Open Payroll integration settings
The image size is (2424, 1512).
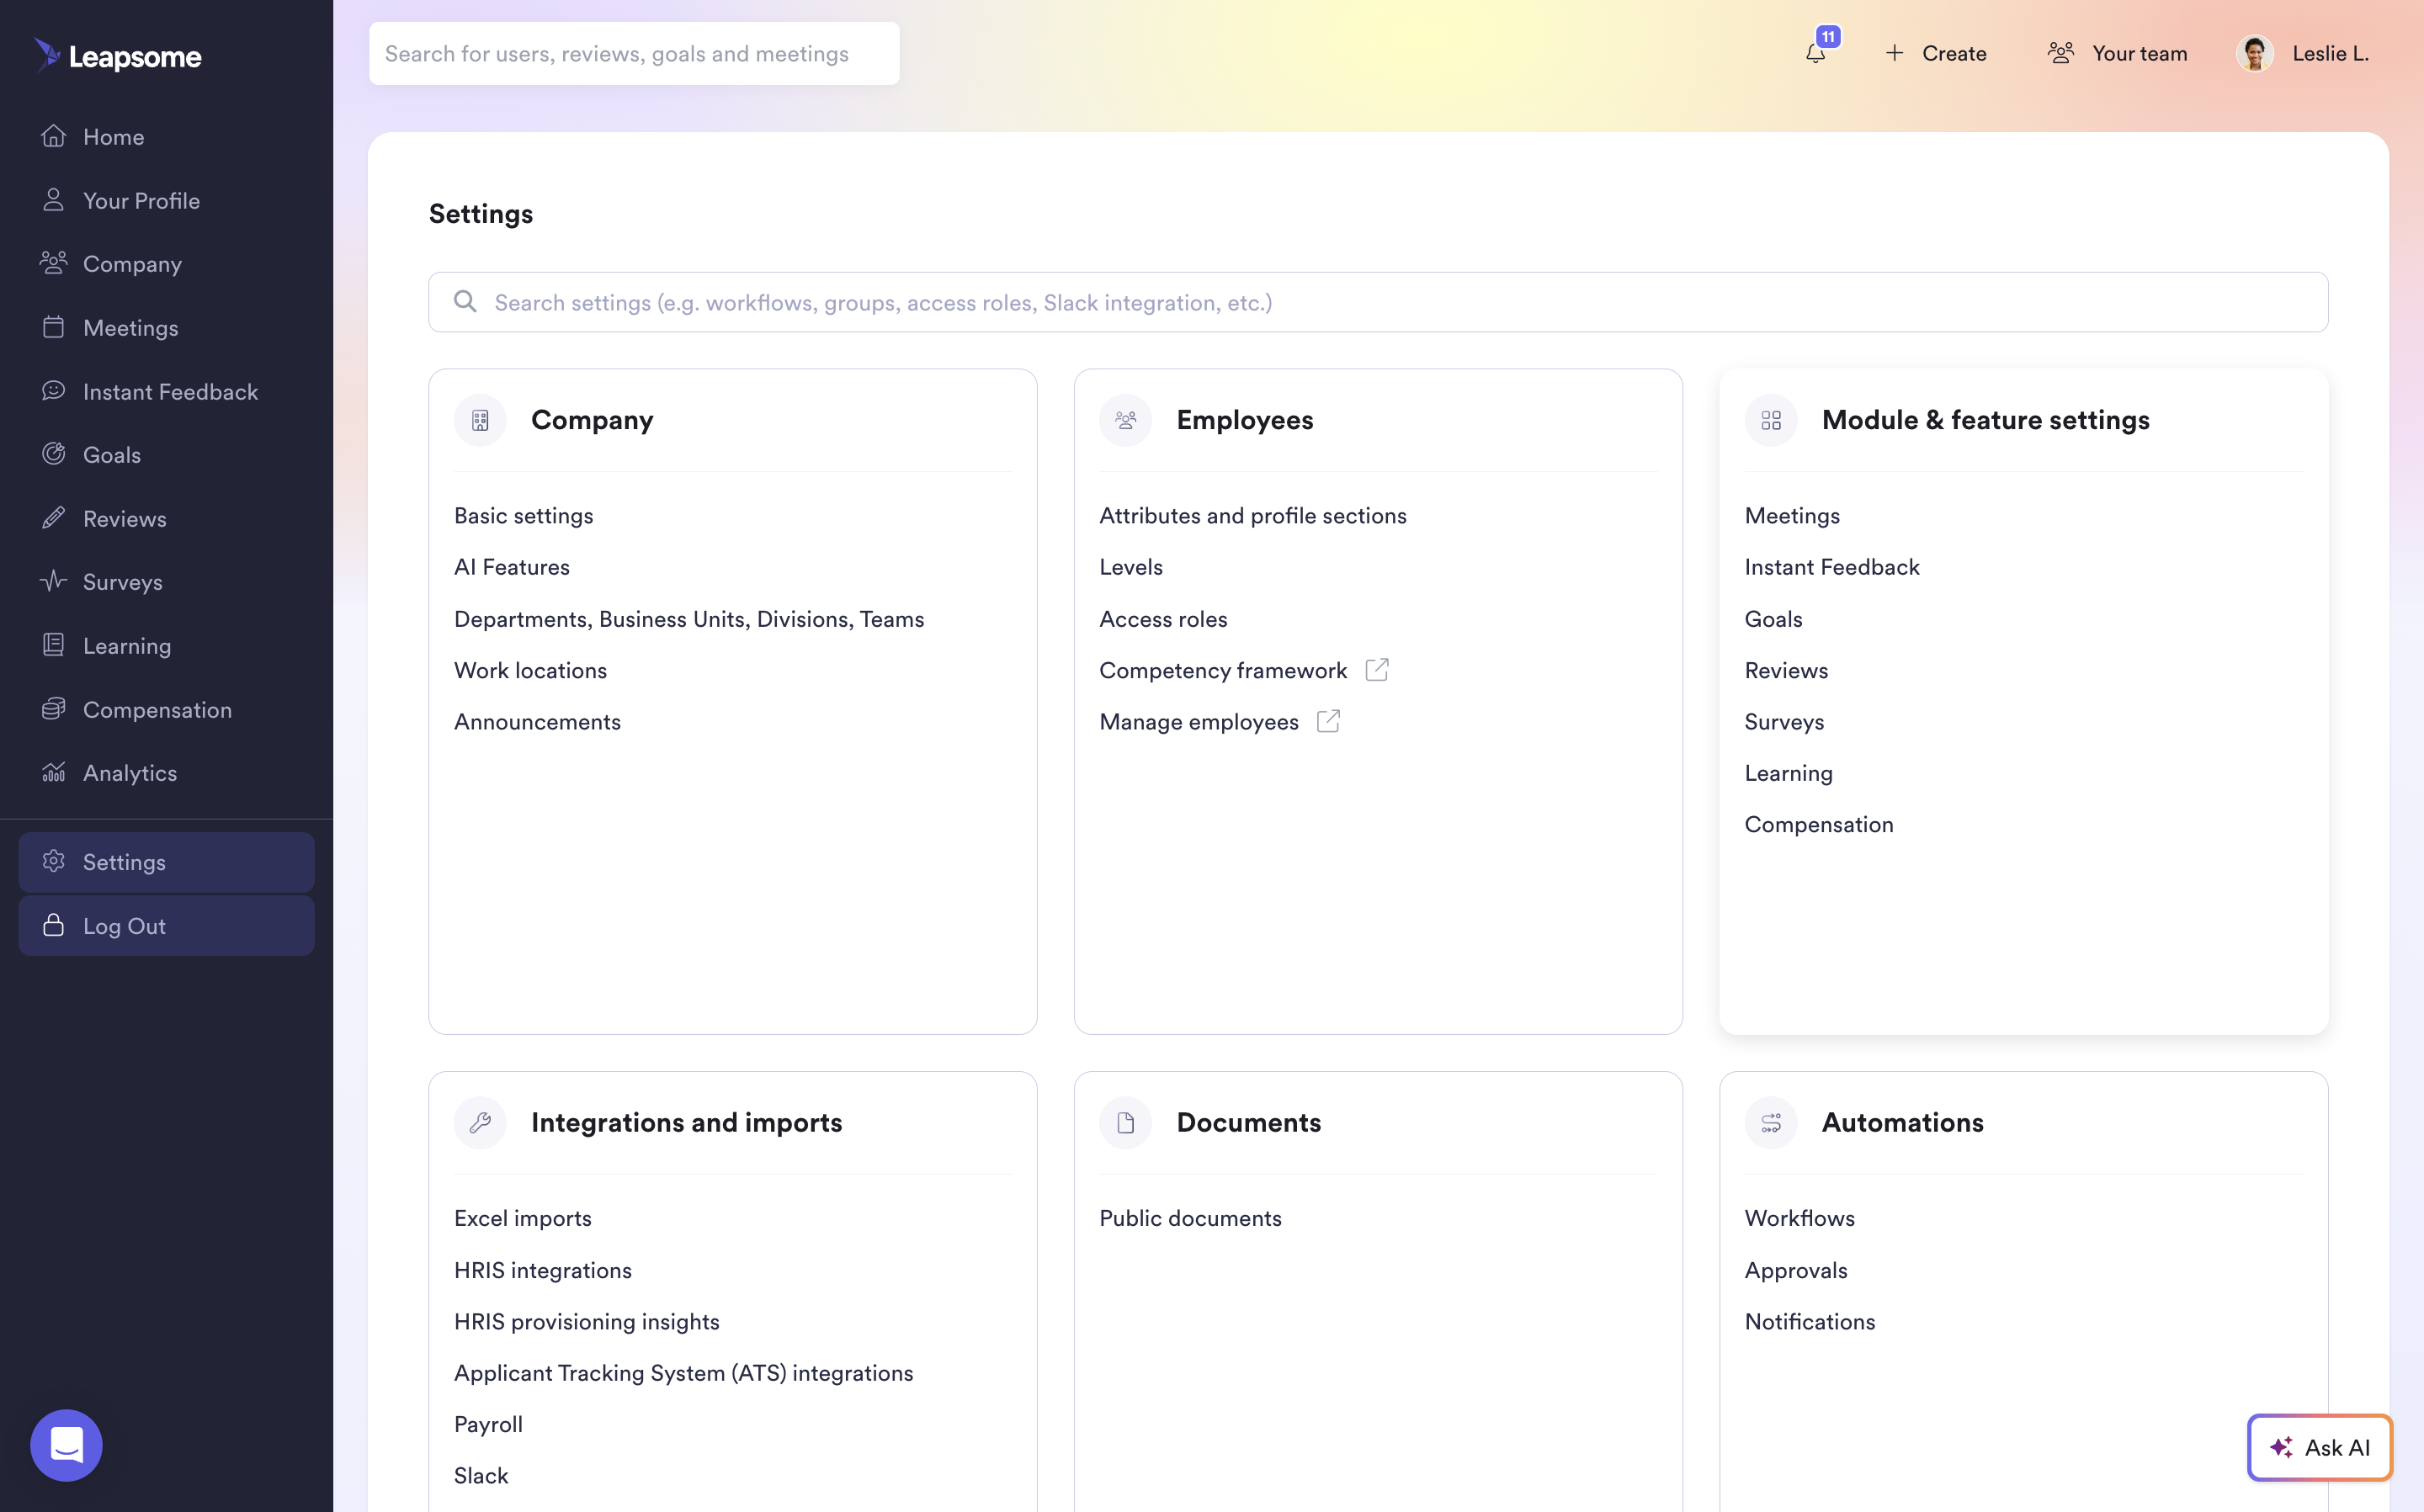488,1424
